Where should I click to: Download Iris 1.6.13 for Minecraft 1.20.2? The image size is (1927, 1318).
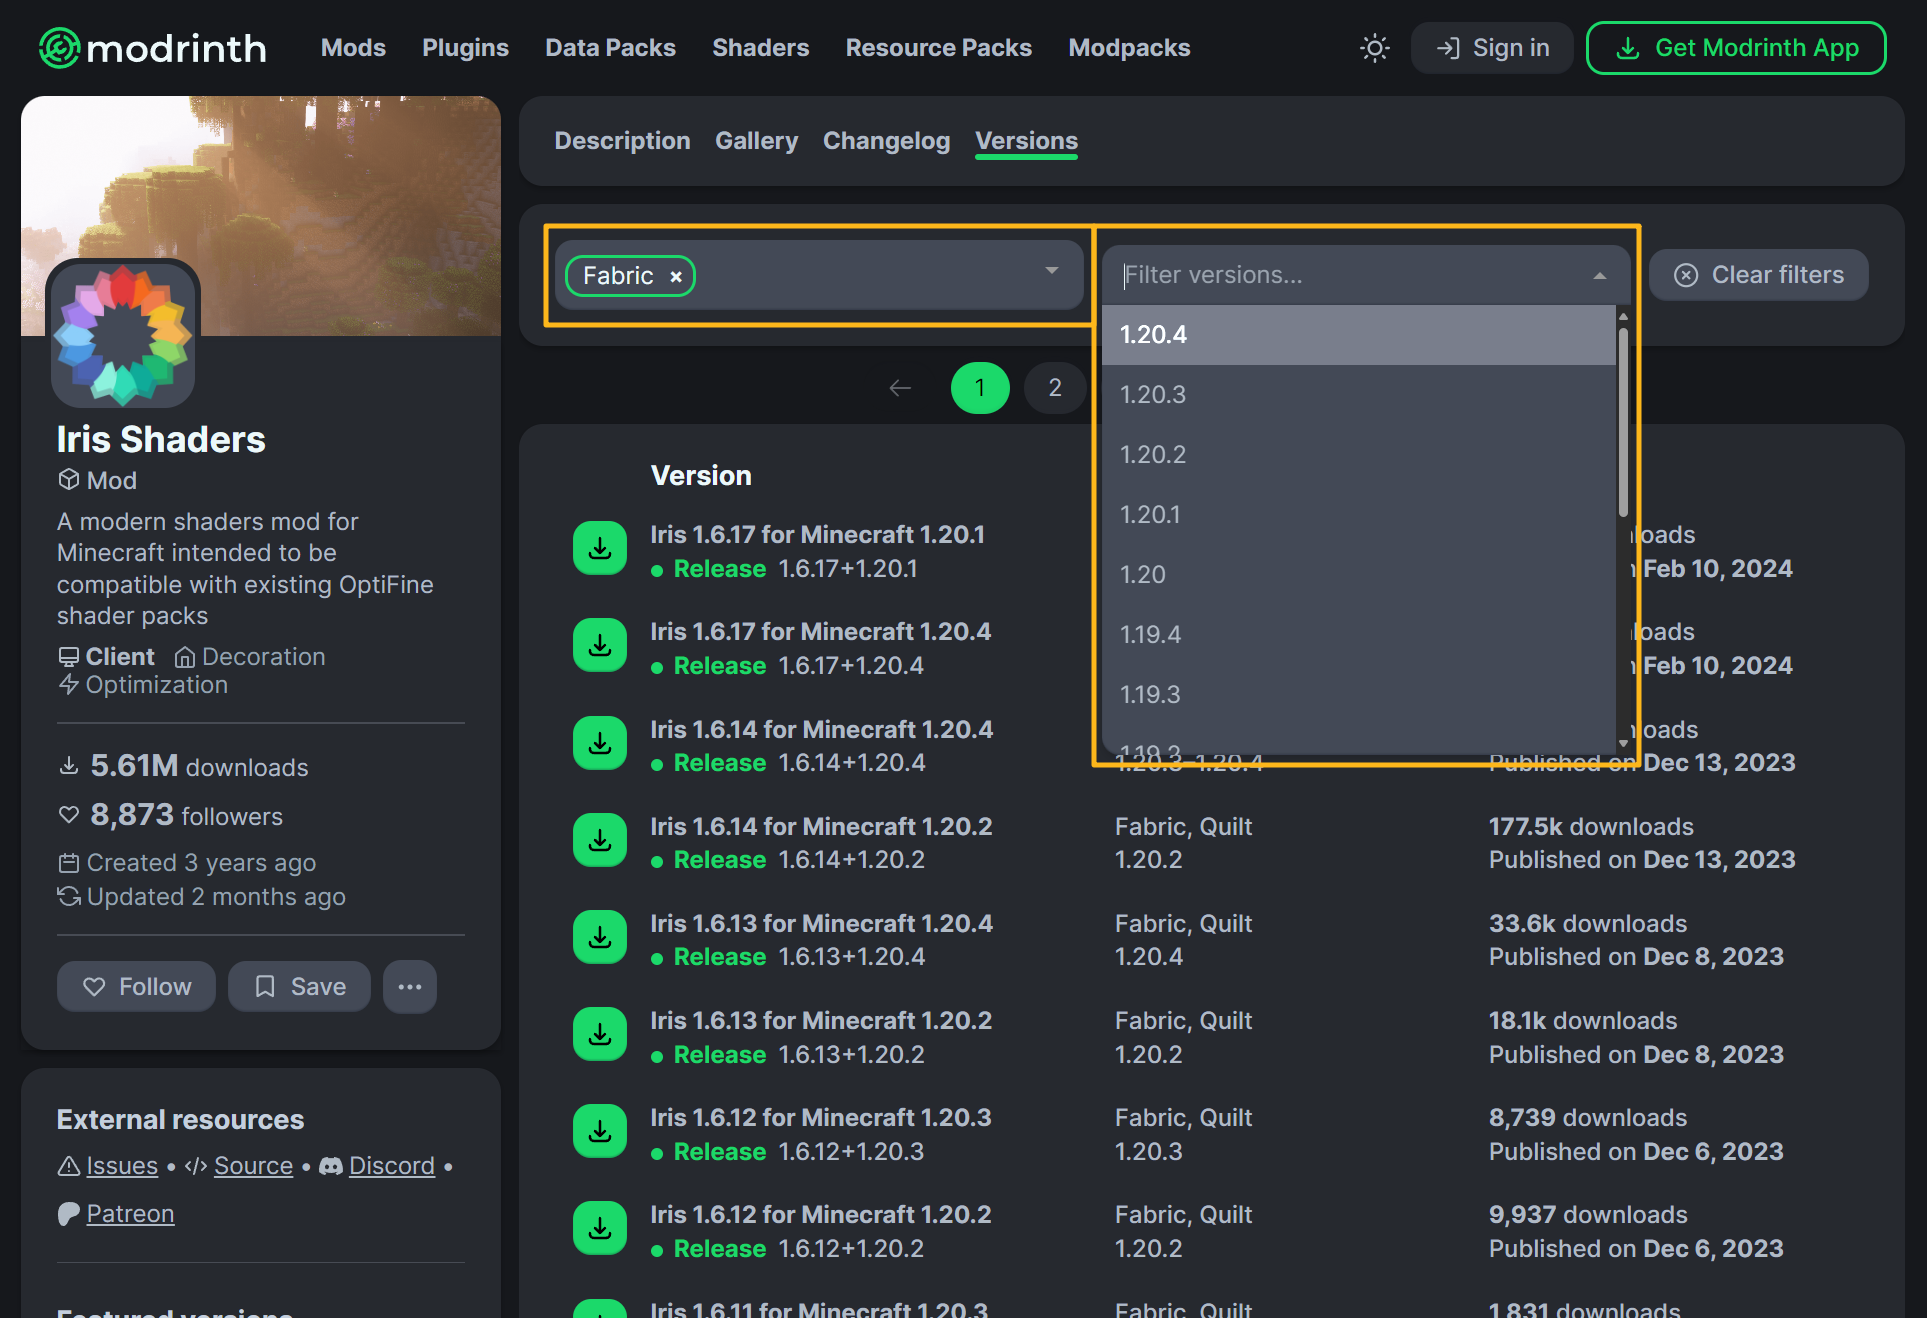[600, 1035]
